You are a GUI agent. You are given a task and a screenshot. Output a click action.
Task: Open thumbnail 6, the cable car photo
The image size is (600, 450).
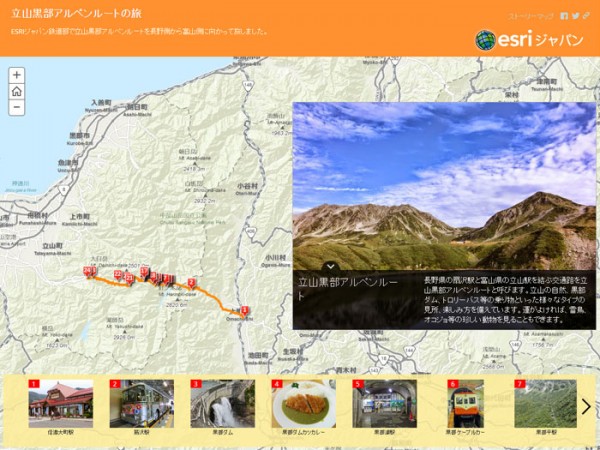(x=465, y=404)
